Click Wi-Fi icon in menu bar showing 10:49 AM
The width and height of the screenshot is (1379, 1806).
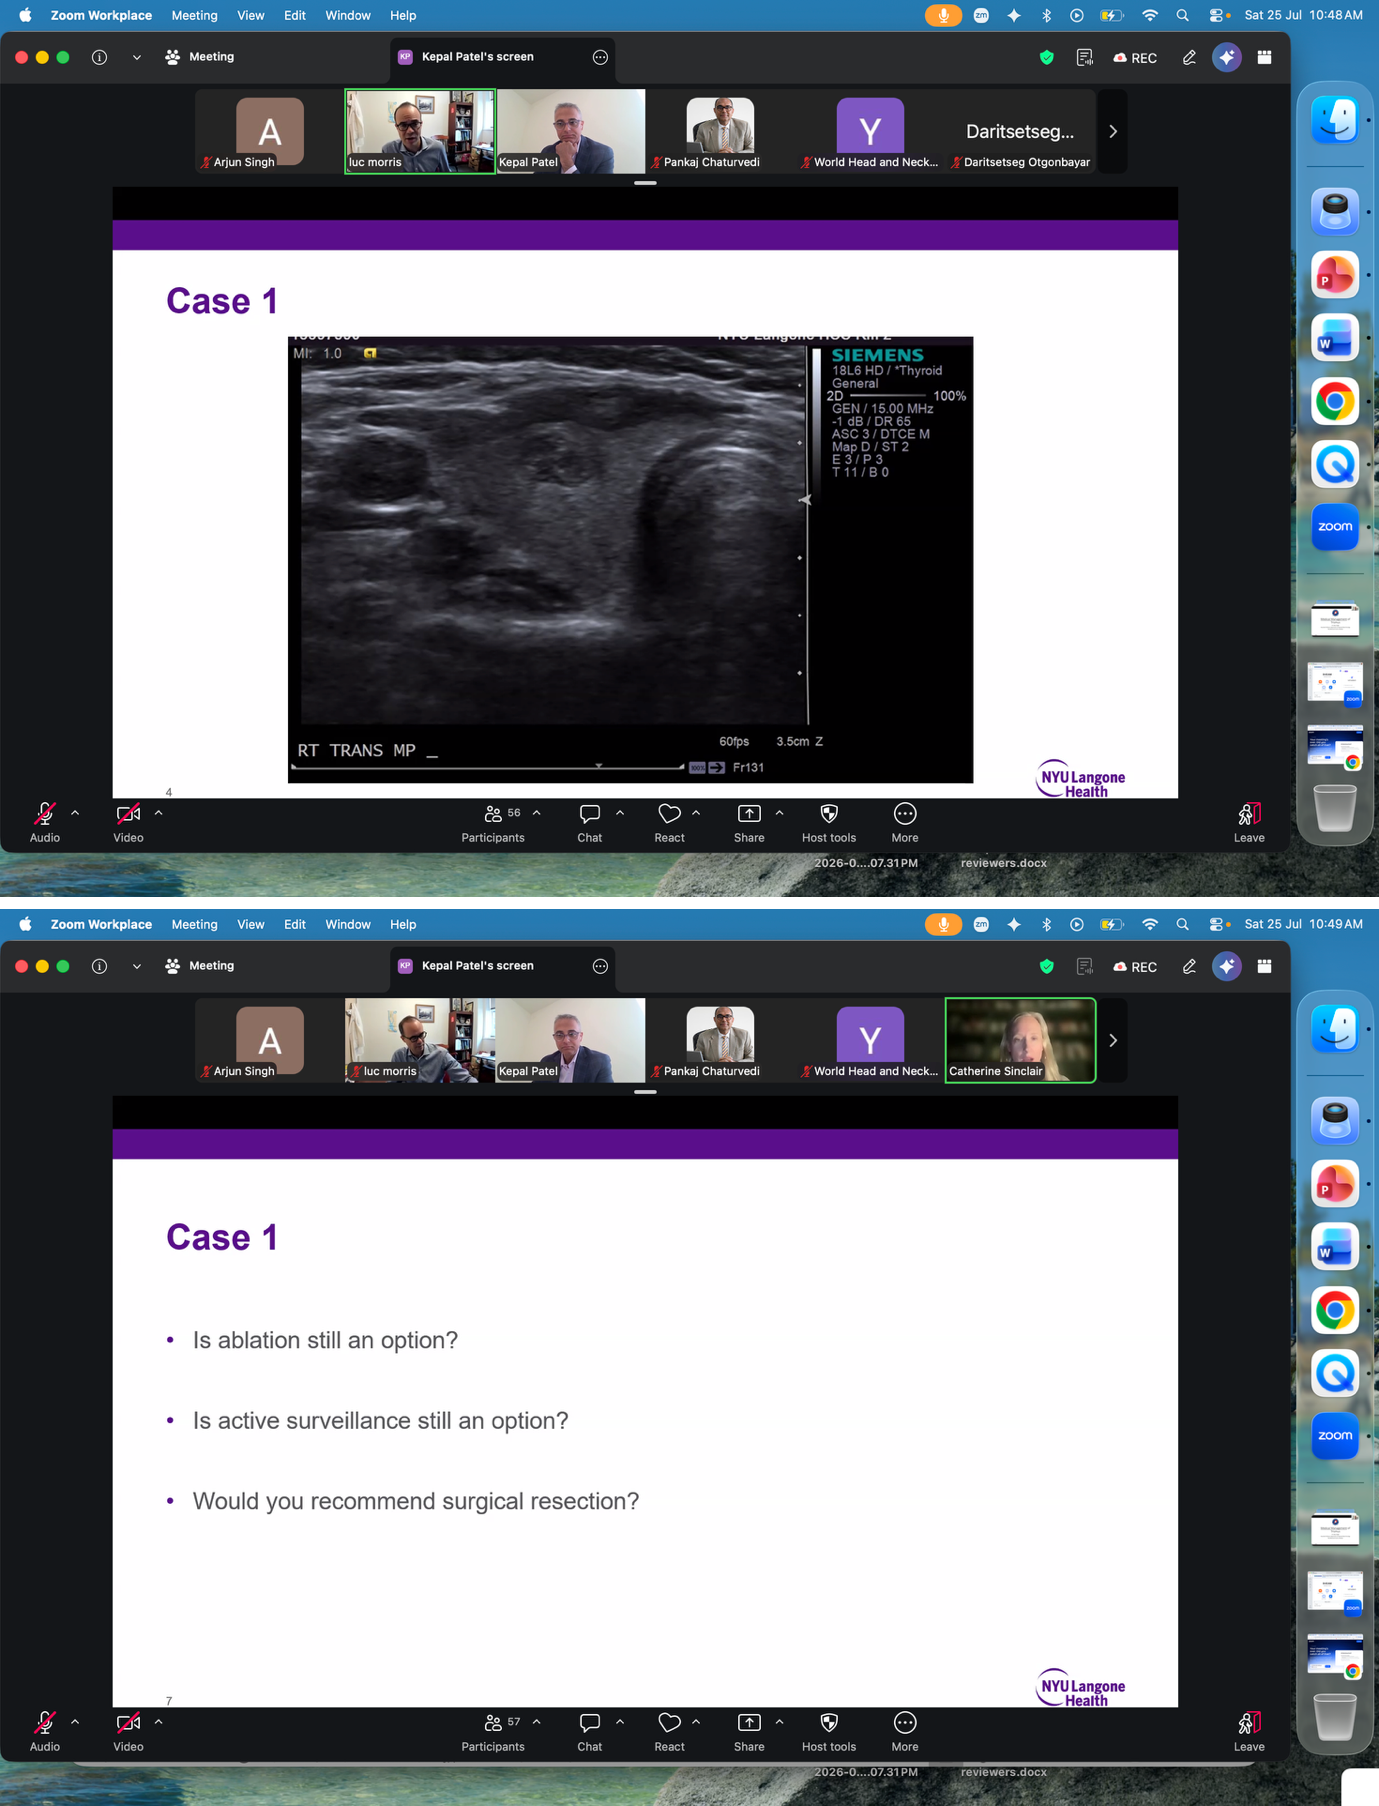click(x=1150, y=924)
